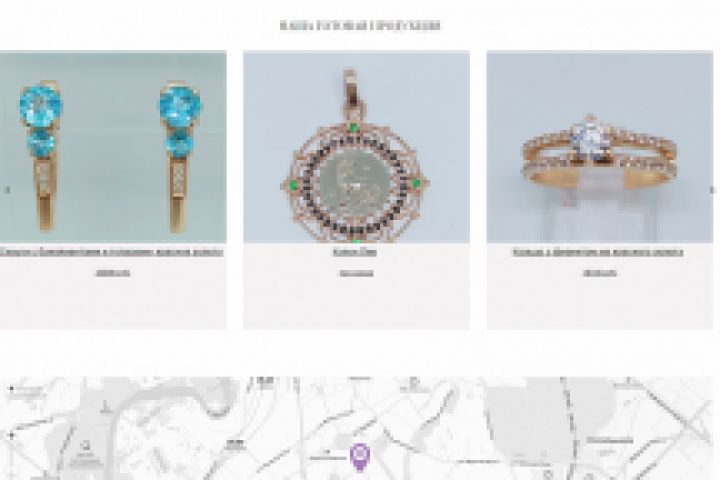Click the landmark icon on map's left side
The height and width of the screenshot is (480, 720).
(85, 446)
